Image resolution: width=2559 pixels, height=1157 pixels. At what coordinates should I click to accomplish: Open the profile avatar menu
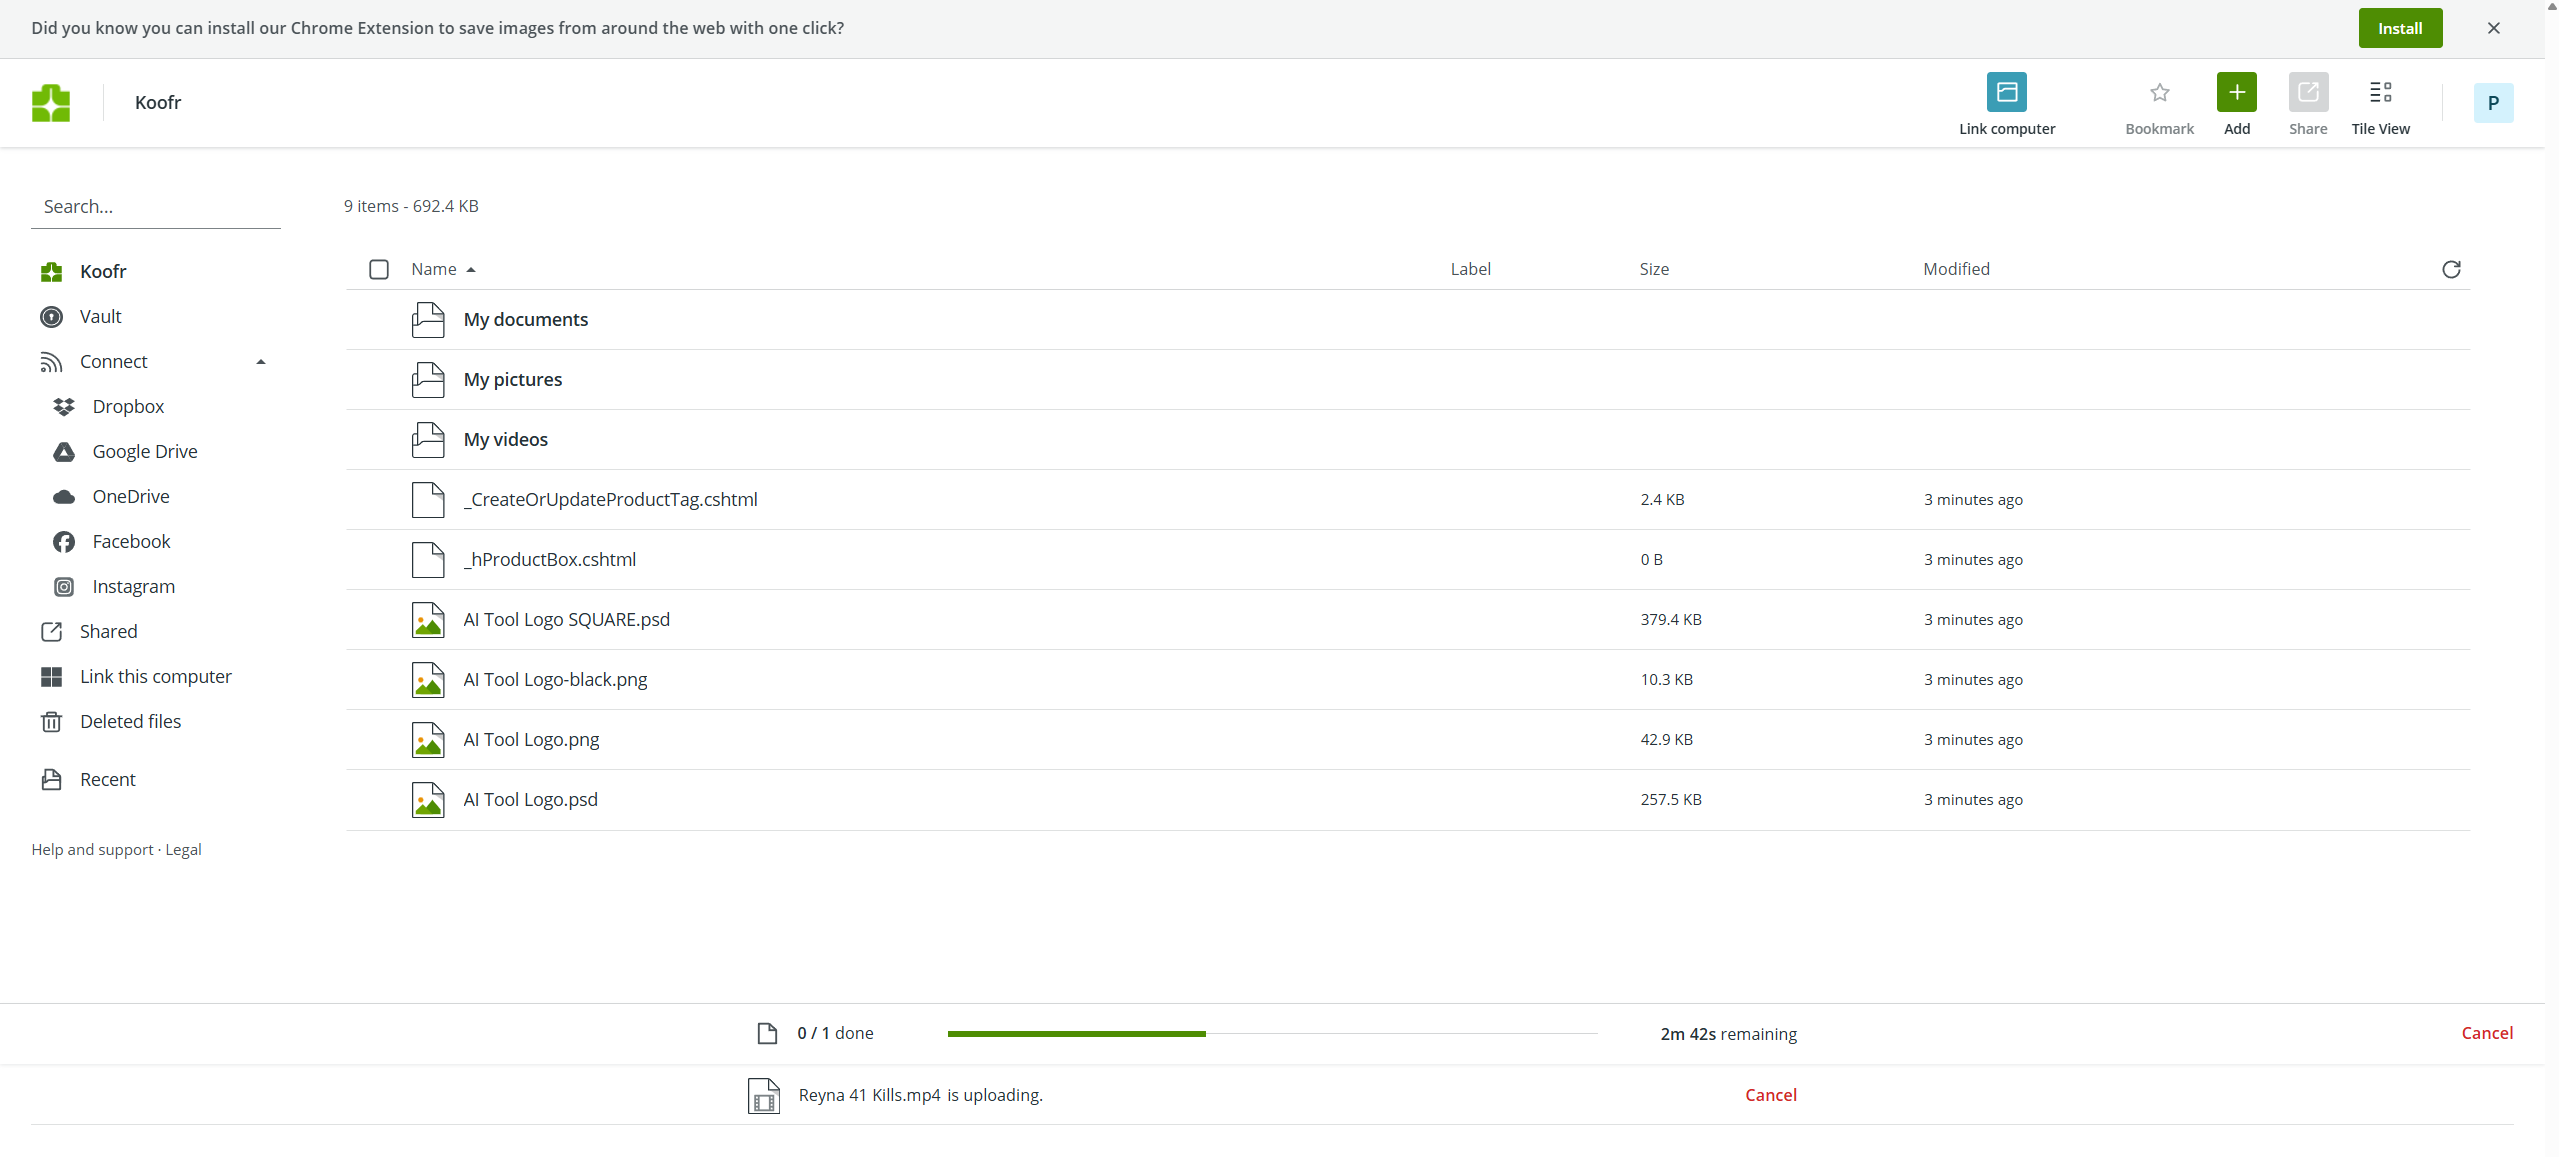pos(2492,102)
